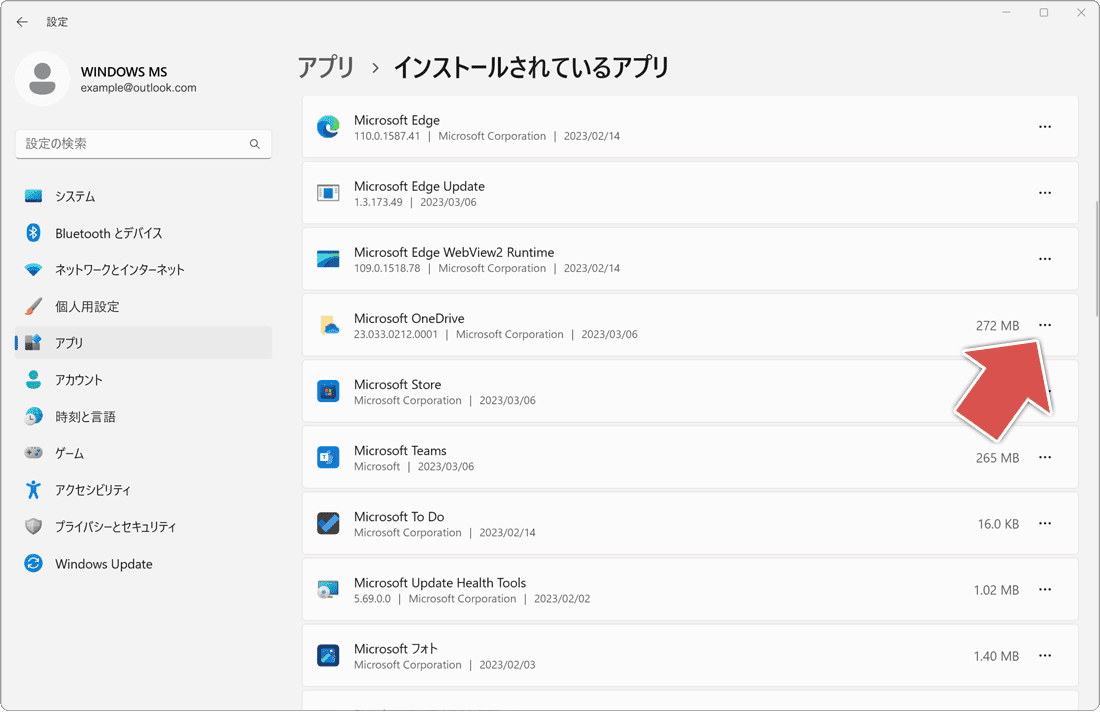The width and height of the screenshot is (1100, 713).
Task: Open options menu for Microsoft OneDrive
Action: pos(1045,325)
